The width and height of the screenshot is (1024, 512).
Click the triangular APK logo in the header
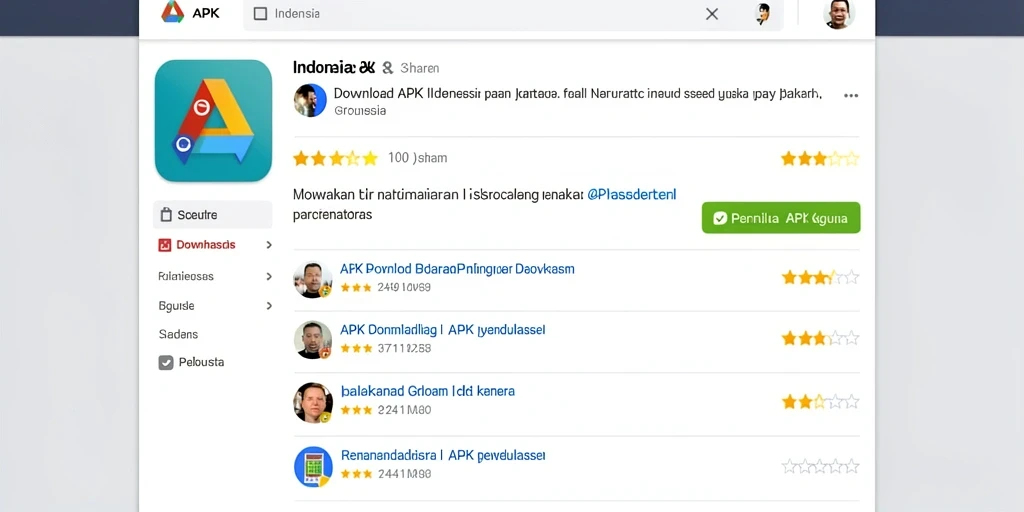[x=173, y=12]
